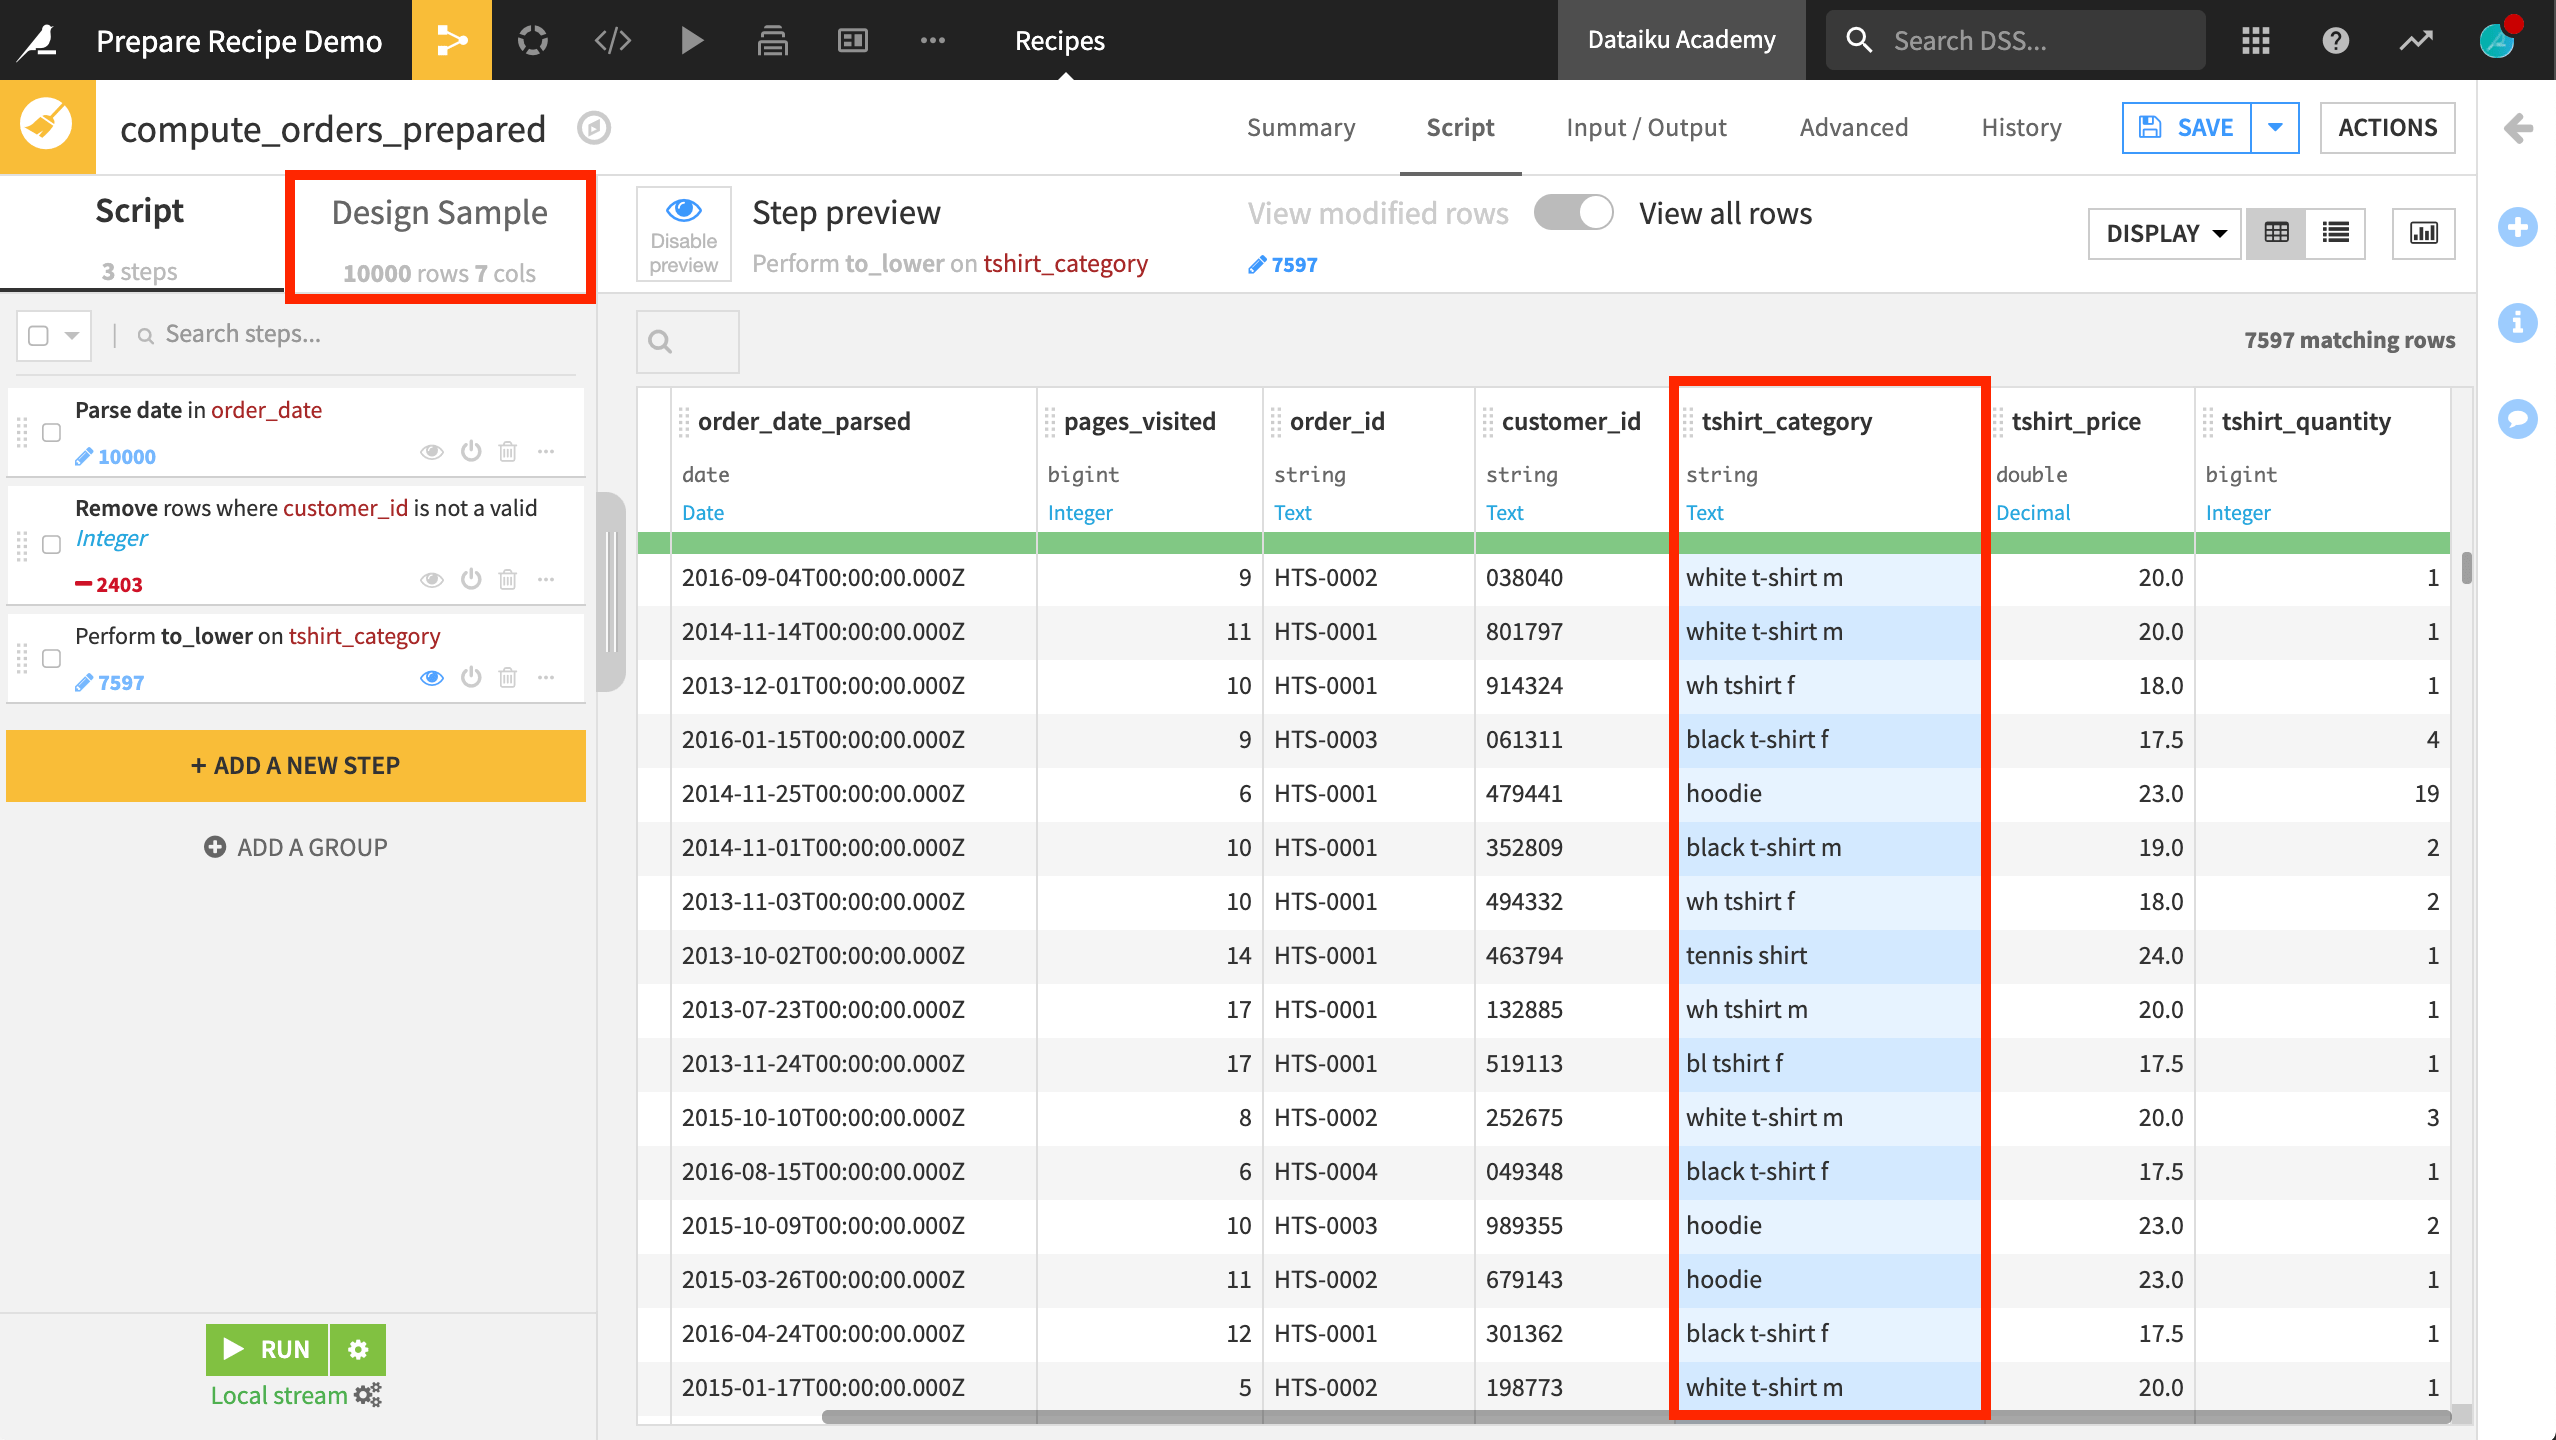Disable the Remove rows step power toggle
2556x1440 pixels.
(x=471, y=579)
